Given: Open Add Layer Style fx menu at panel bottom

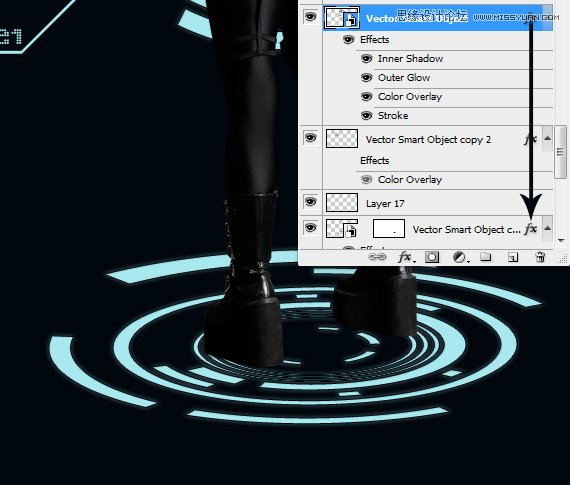Looking at the screenshot, I should [x=406, y=257].
